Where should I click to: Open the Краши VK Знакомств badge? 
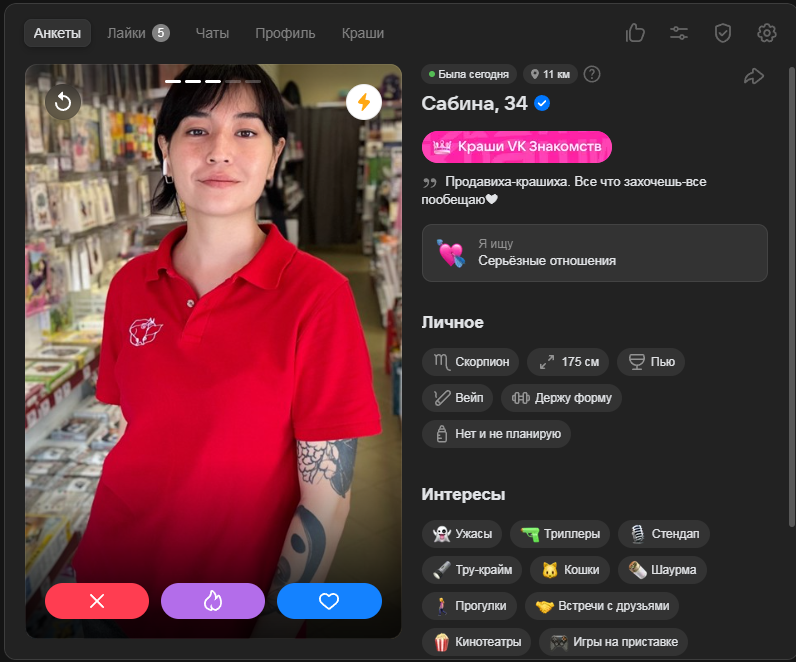pos(517,147)
